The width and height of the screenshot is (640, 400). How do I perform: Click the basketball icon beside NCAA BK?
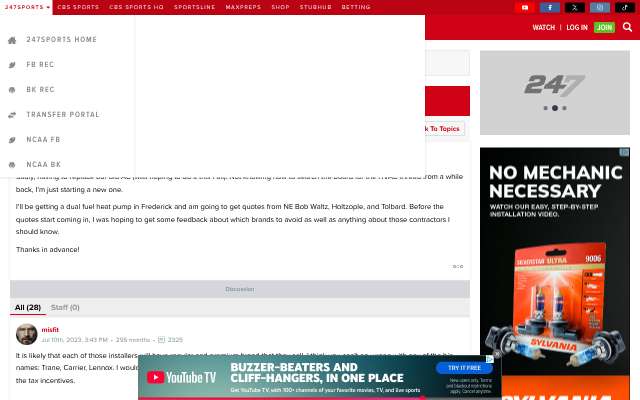tap(12, 165)
